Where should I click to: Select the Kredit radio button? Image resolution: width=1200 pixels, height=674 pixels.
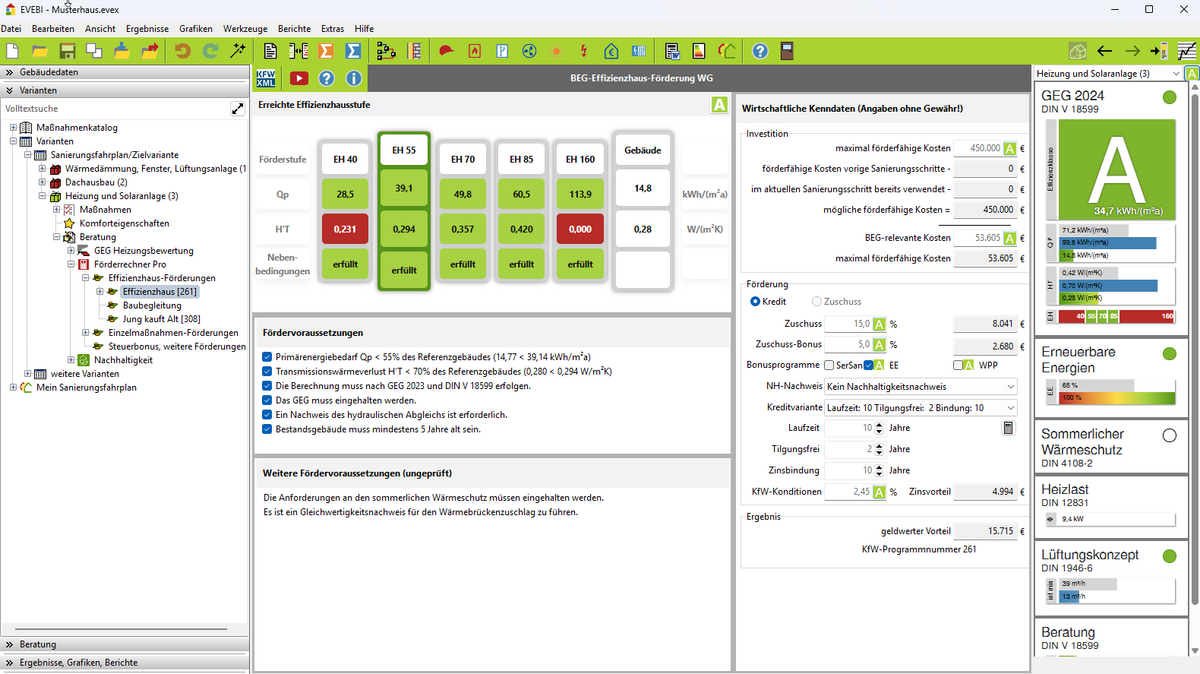755,301
